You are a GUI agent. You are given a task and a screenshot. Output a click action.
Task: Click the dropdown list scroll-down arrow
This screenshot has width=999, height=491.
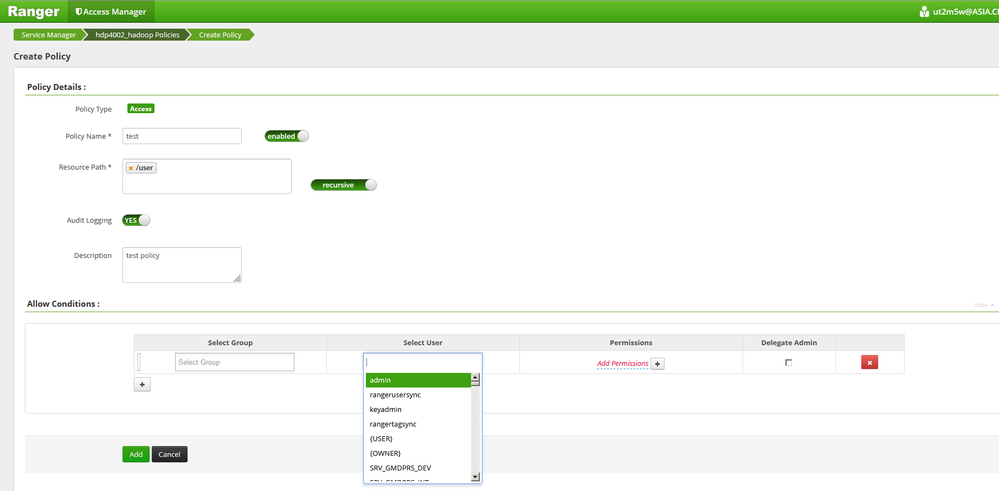[x=475, y=476]
